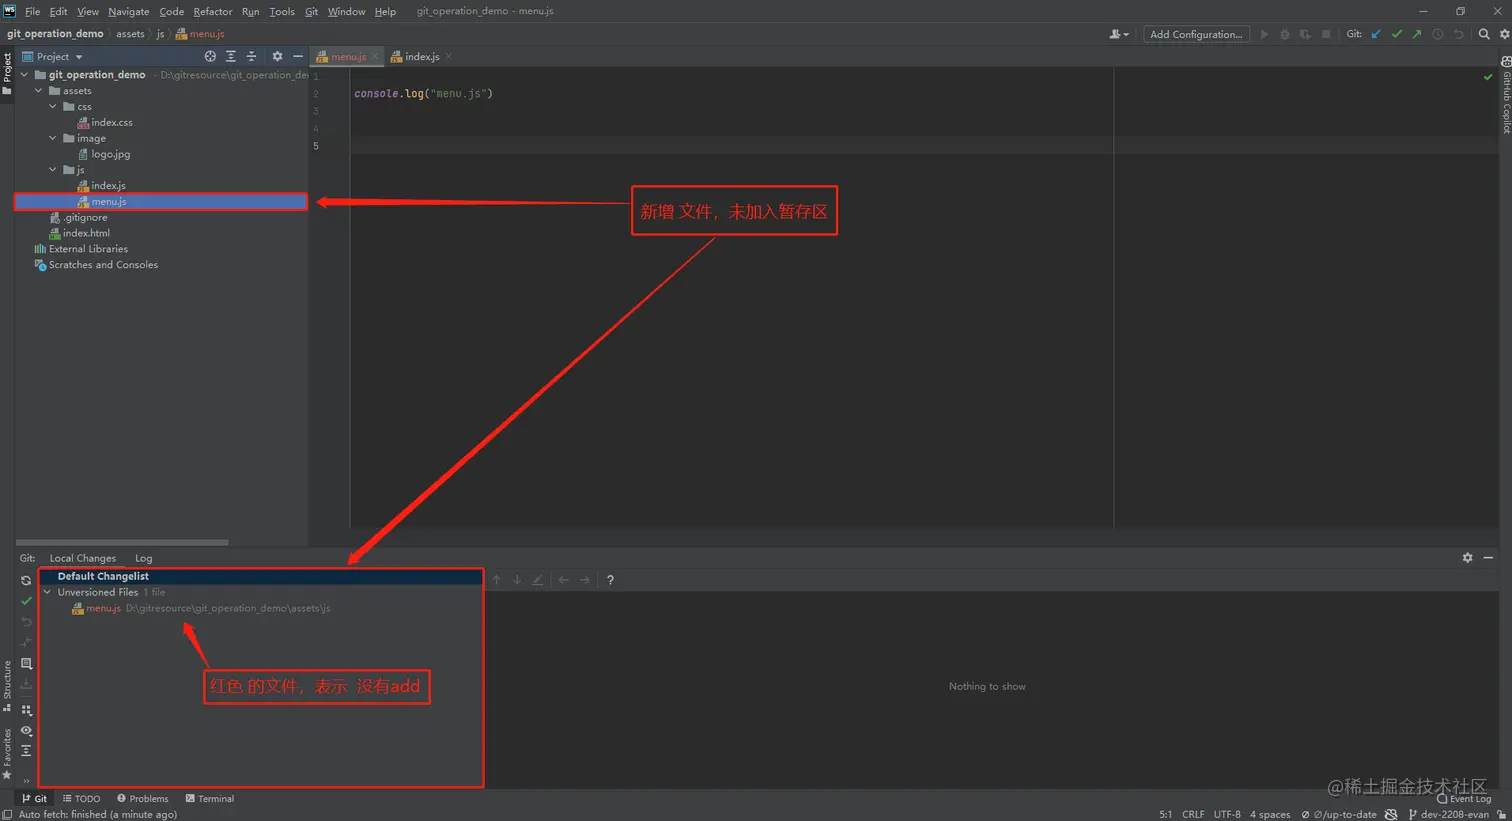This screenshot has height=821, width=1512.
Task: Toggle group-by view in the Local Changes panel
Action: click(x=26, y=709)
